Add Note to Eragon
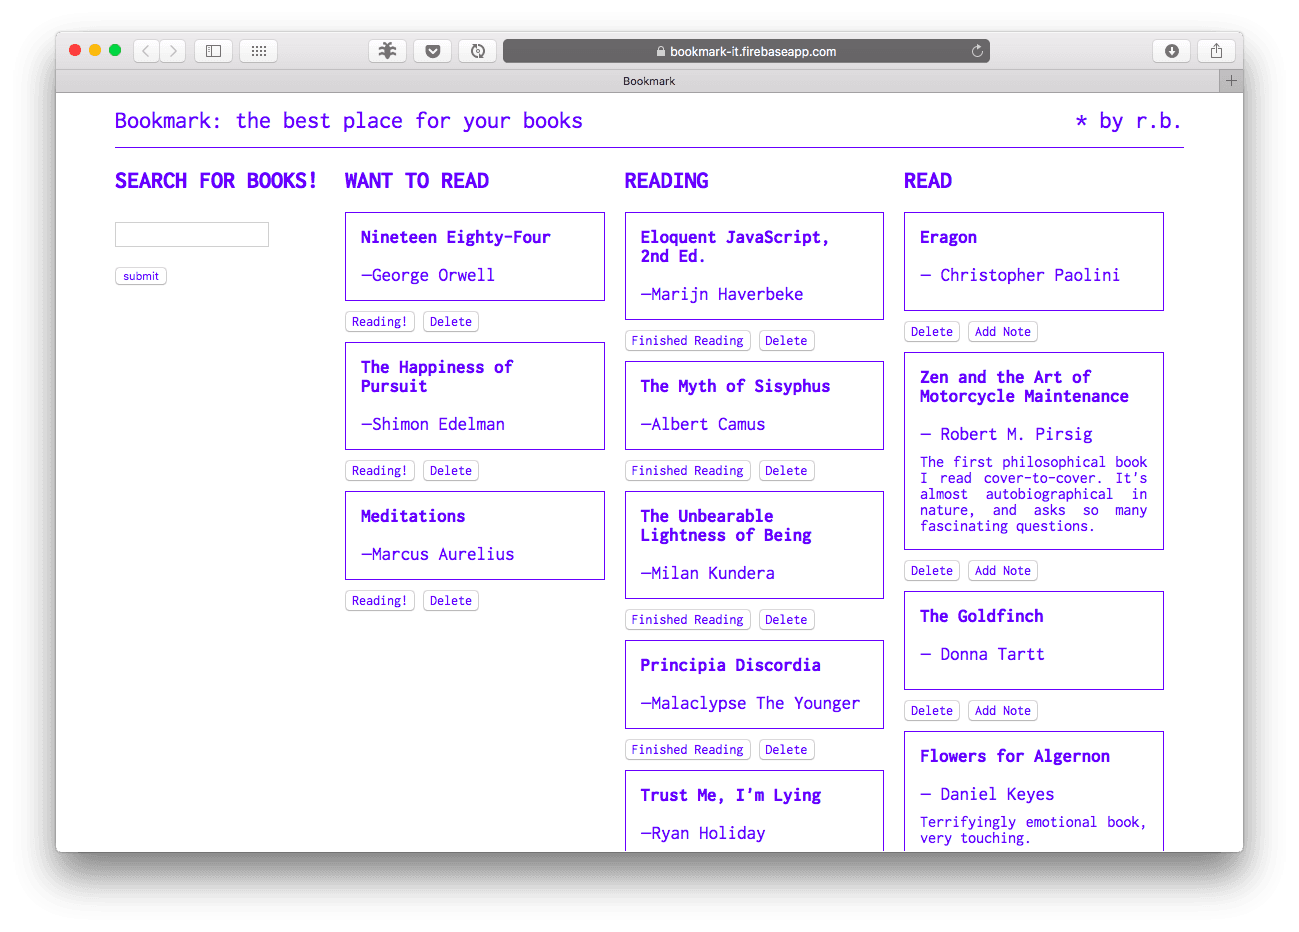Screen dimensions: 1299x932 [1003, 332]
